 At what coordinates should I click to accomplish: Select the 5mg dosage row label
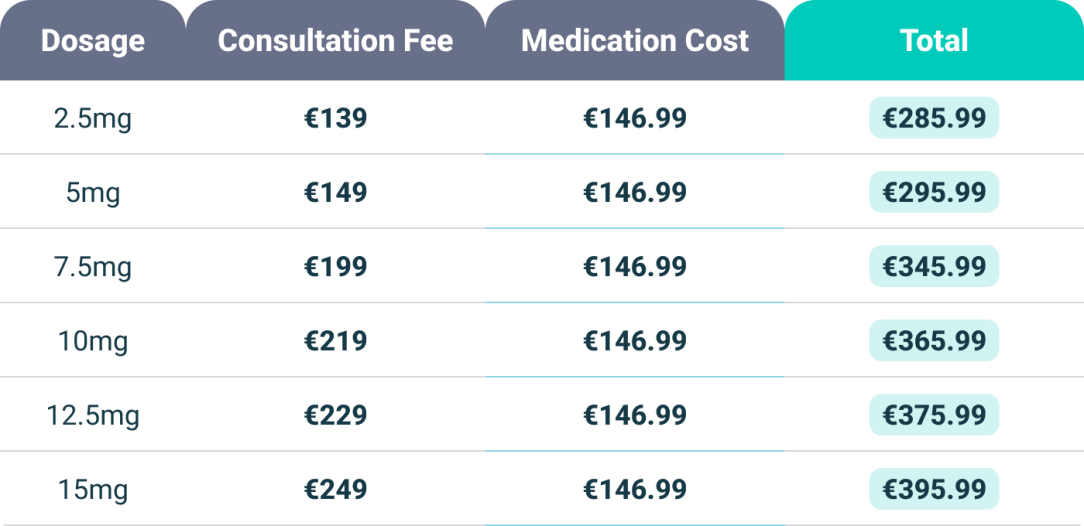click(93, 193)
